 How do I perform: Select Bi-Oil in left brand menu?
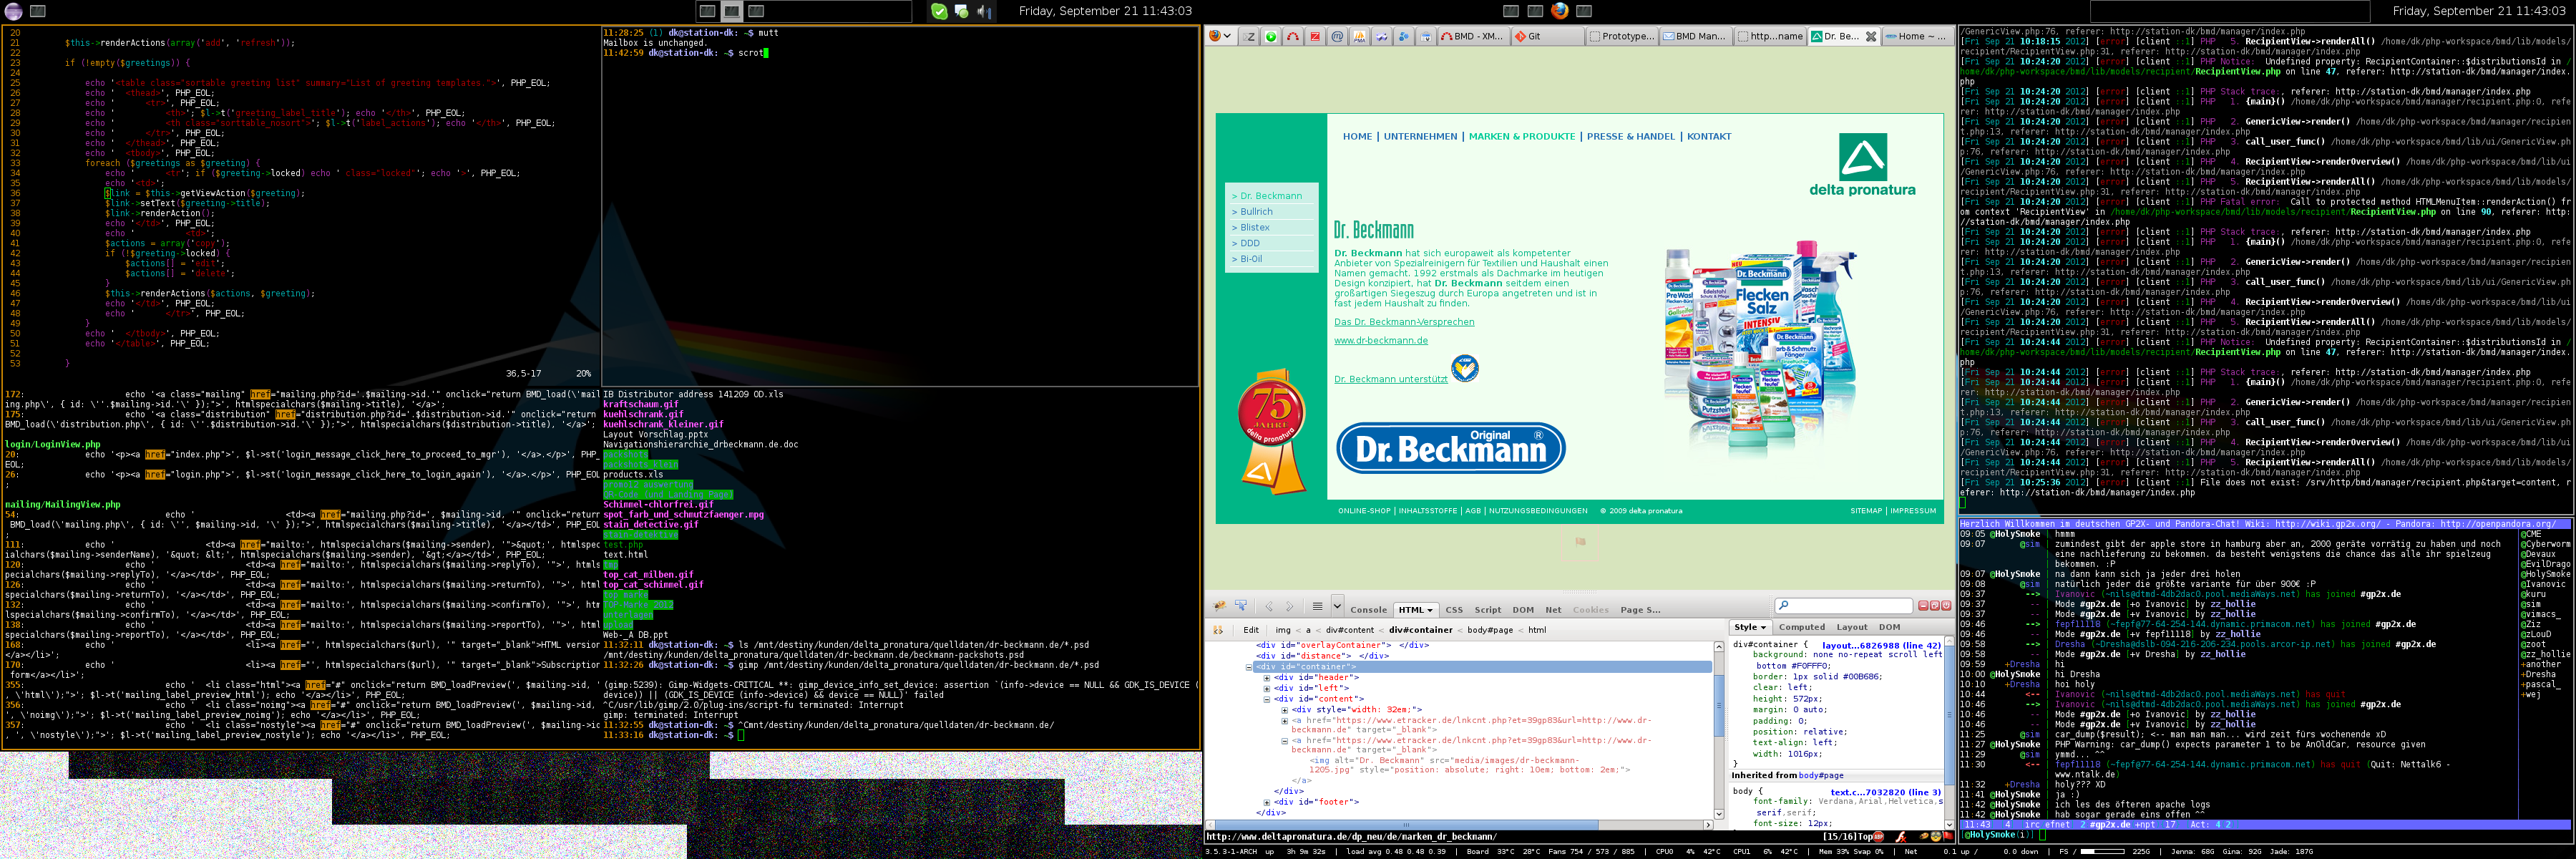pos(1251,259)
